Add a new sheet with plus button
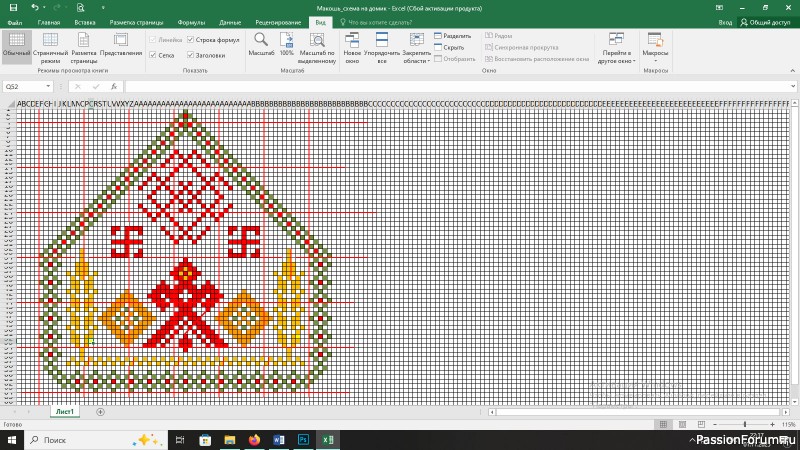Viewport: 800px width, 450px height. [x=100, y=412]
